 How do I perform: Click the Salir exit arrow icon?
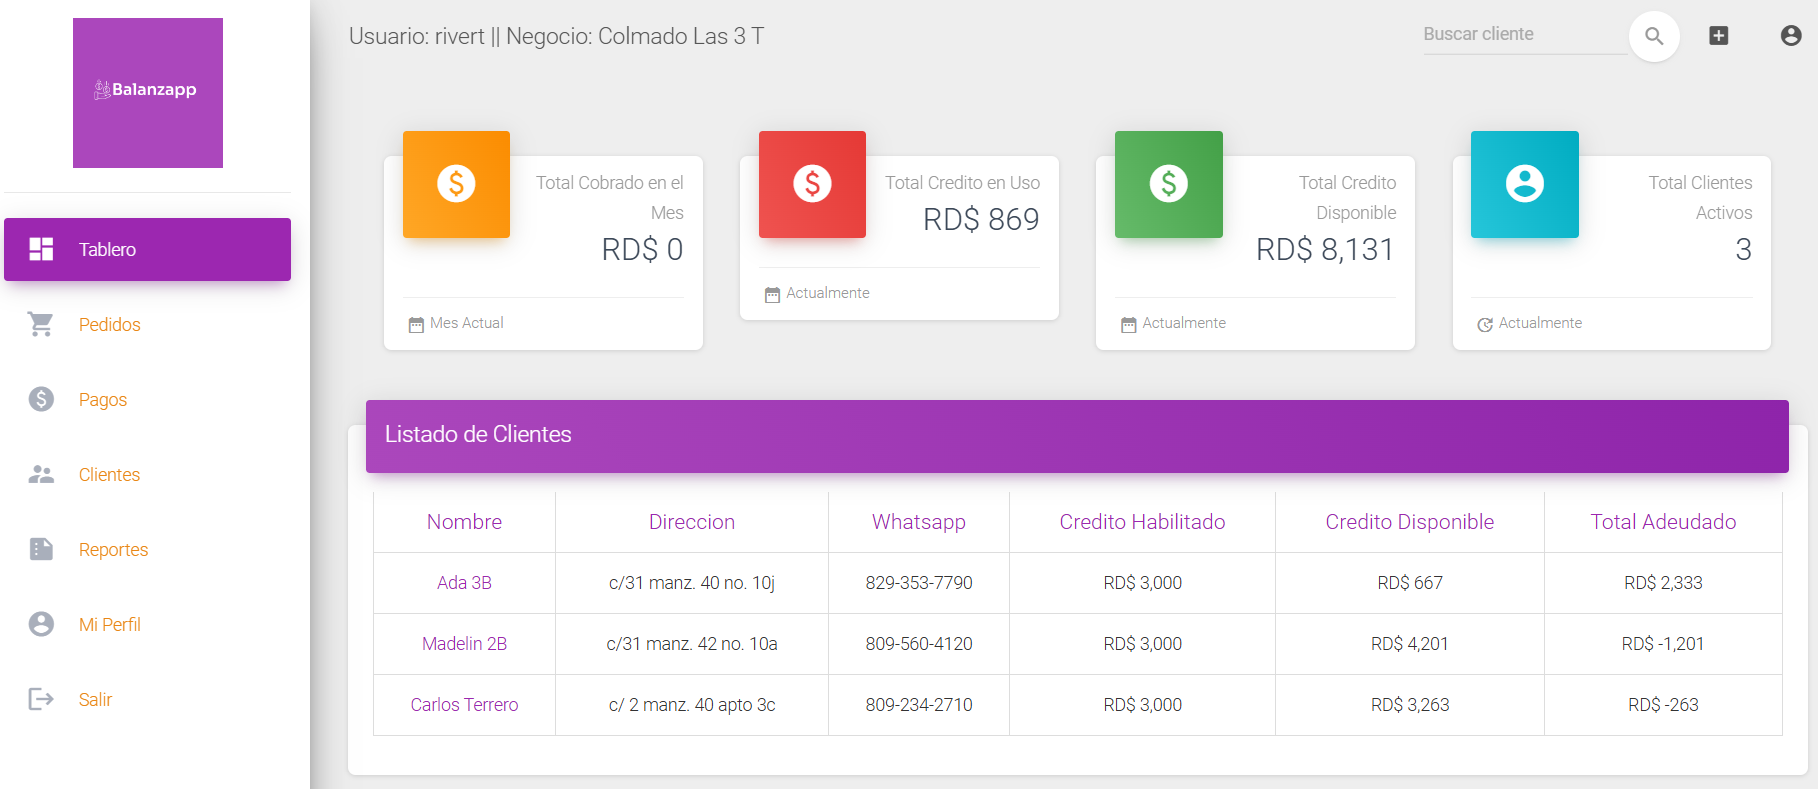41,699
